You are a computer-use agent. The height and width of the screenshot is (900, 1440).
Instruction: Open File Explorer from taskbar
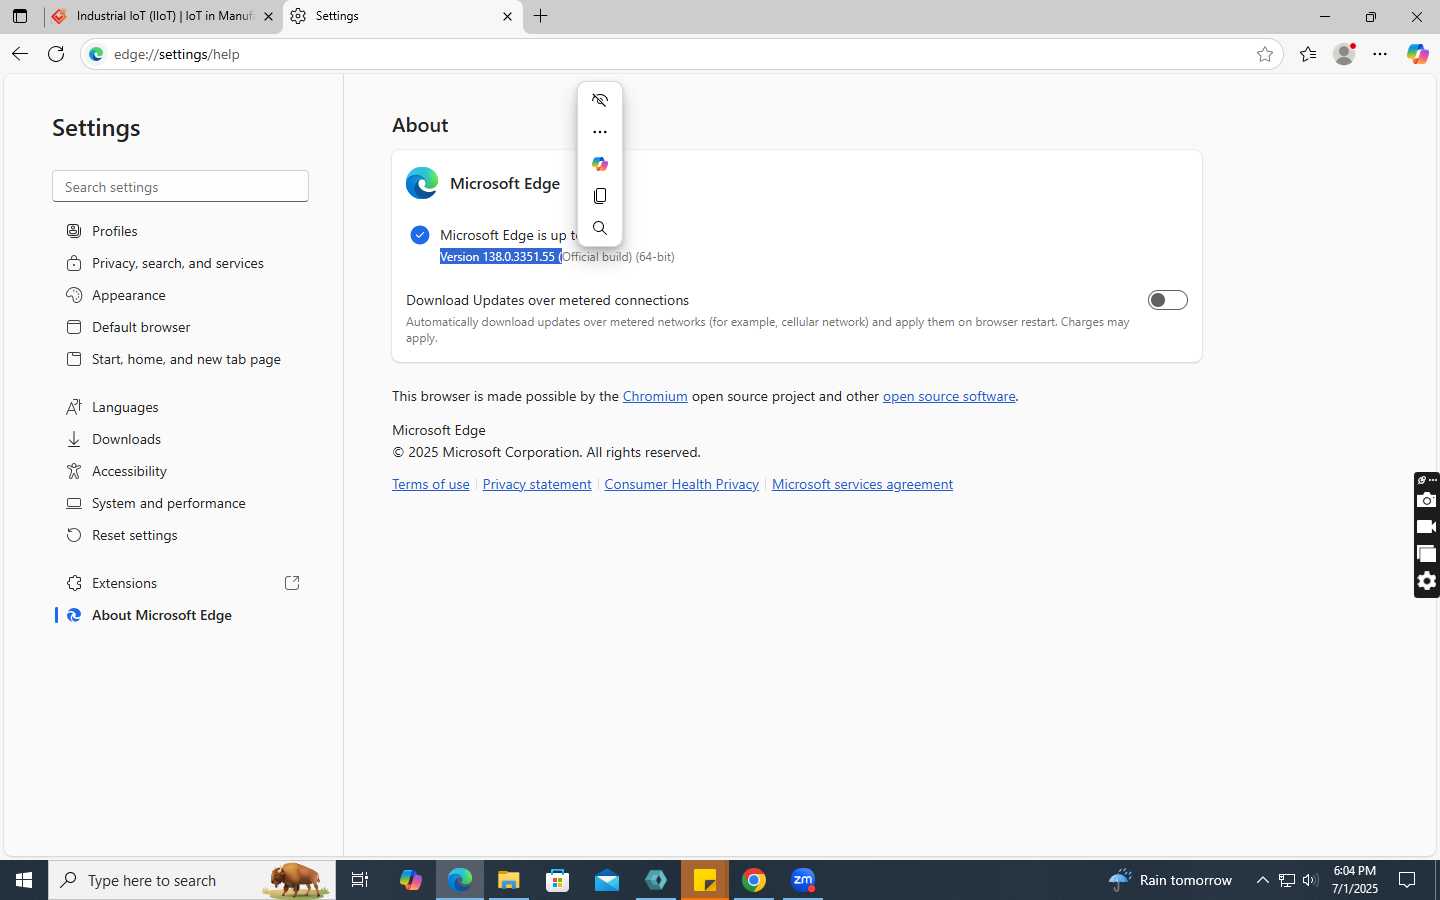pos(508,880)
